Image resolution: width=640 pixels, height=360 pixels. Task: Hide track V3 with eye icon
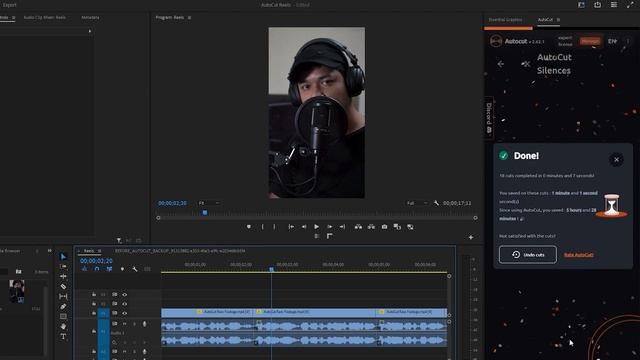click(124, 294)
